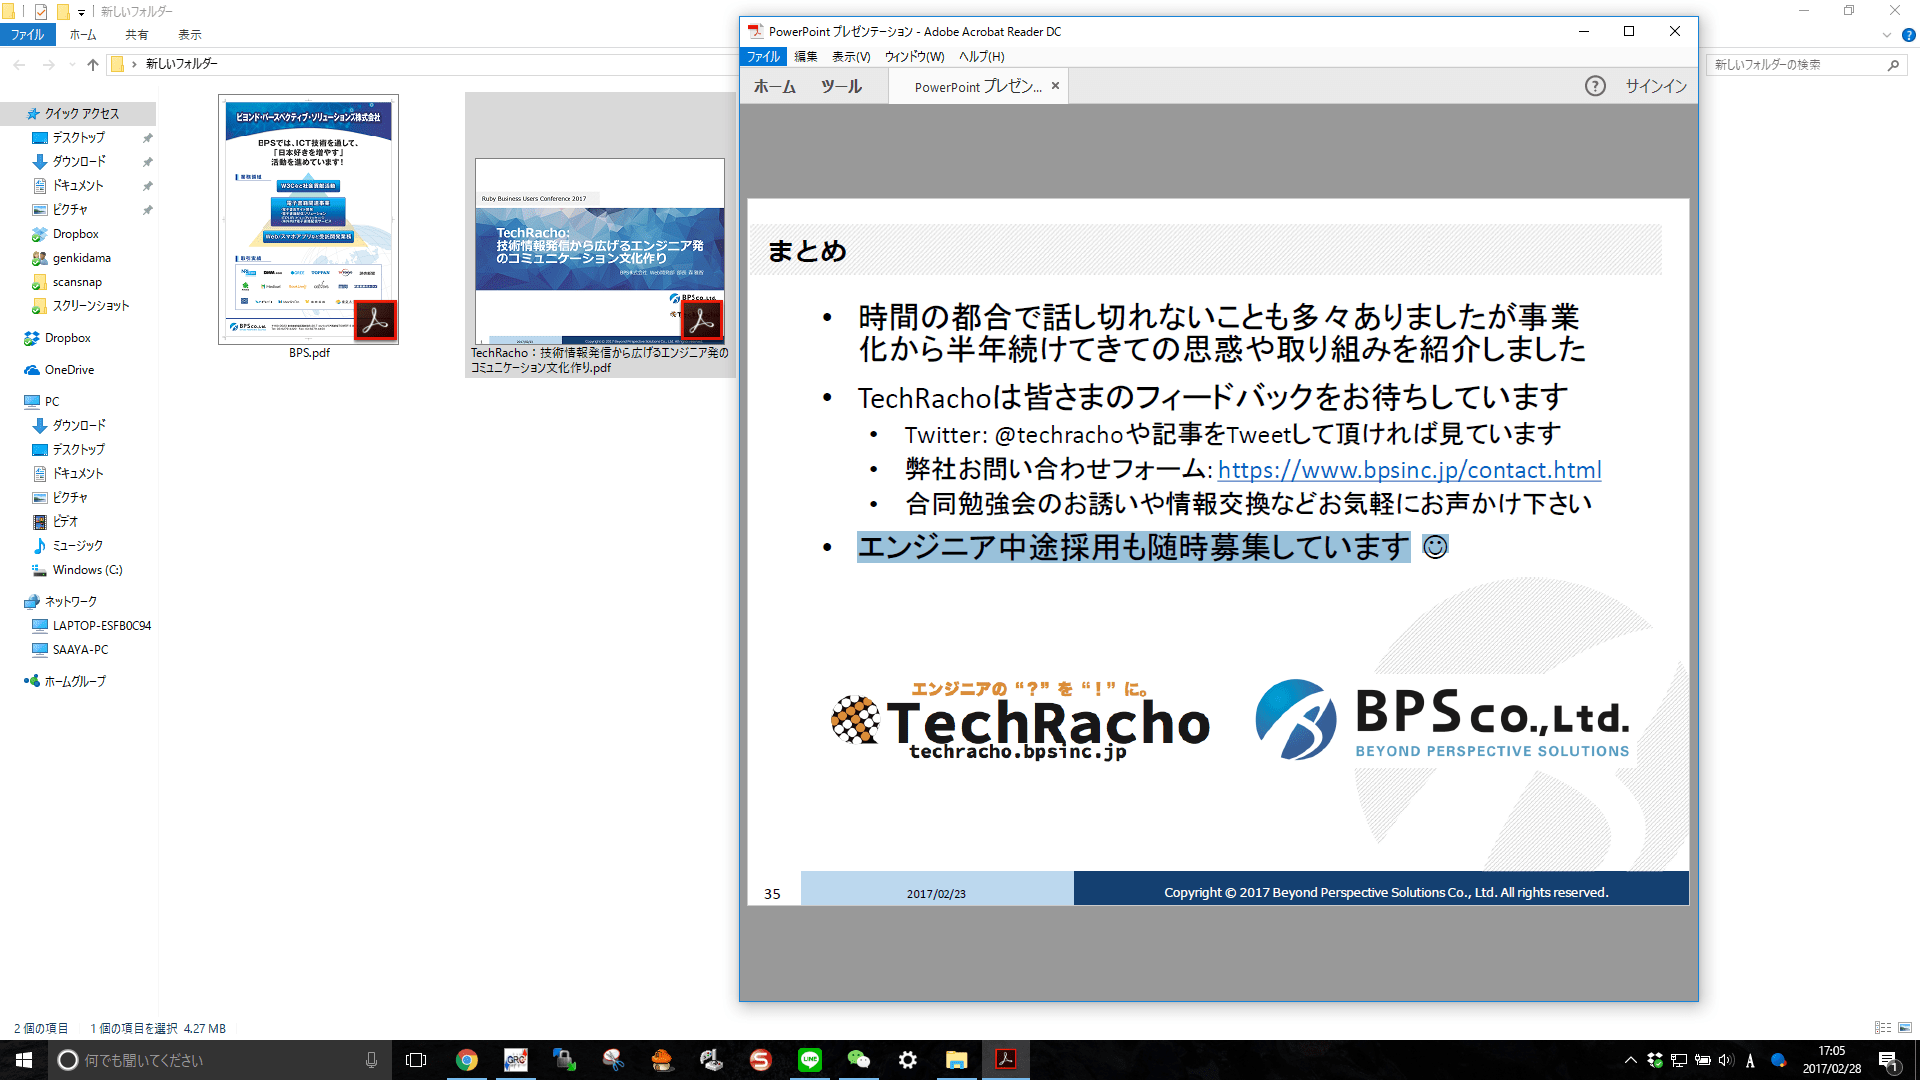Open the scansnap folder
The height and width of the screenshot is (1080, 1920).
point(77,282)
